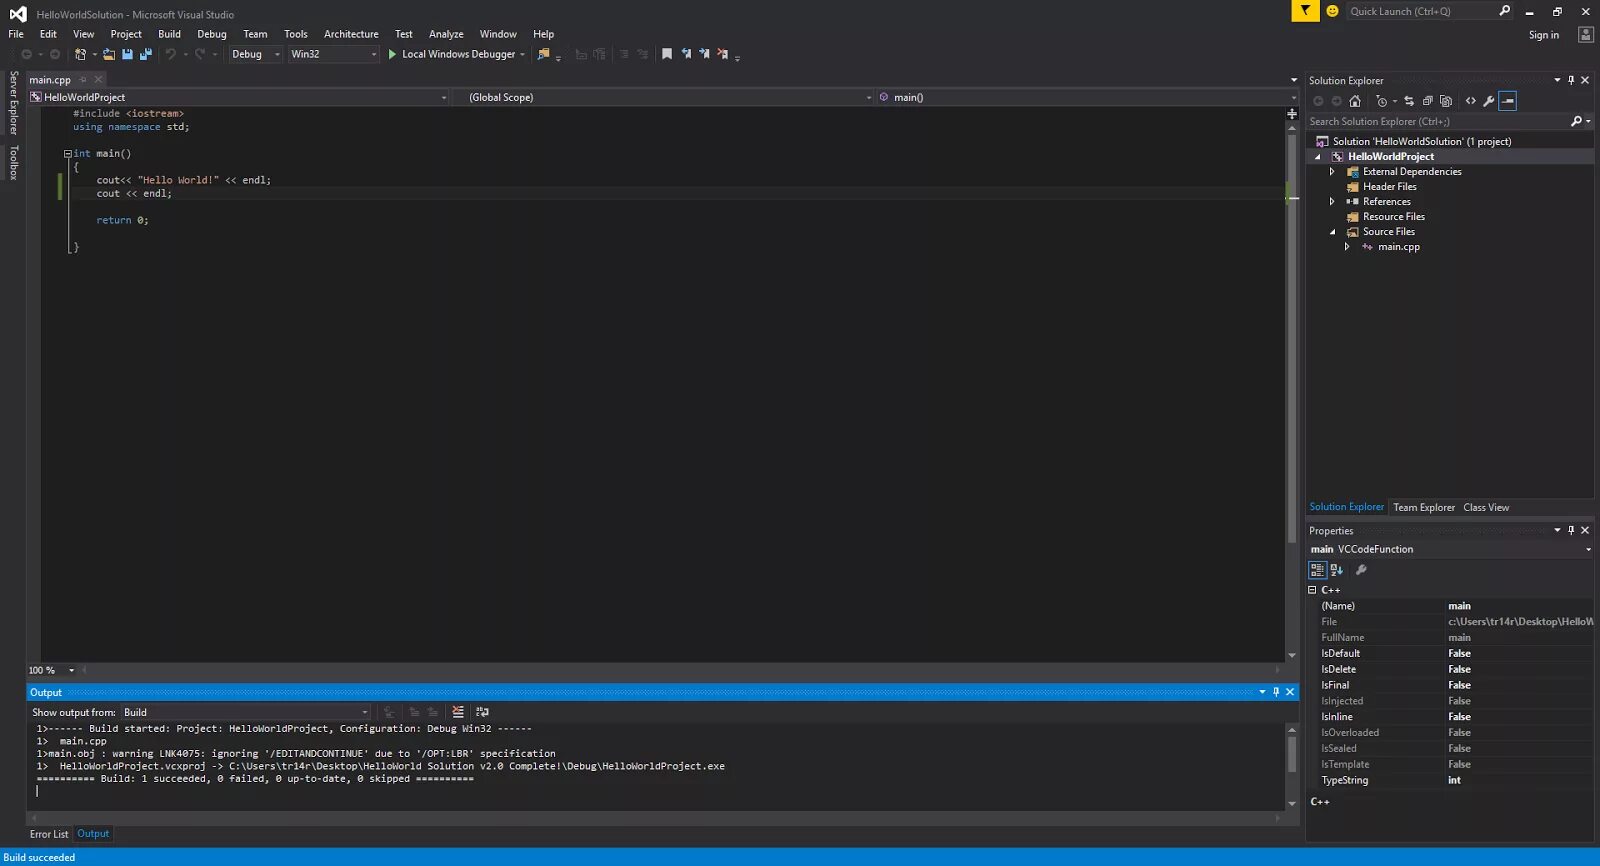Screen dimensions: 1600x866
Task: Click the New Project toolbar icon
Action: (81, 54)
